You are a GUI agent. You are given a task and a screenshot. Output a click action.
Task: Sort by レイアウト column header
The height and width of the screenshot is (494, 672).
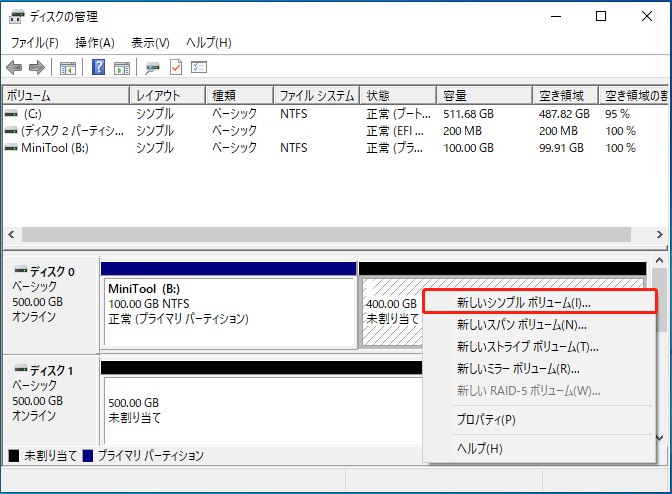click(168, 96)
